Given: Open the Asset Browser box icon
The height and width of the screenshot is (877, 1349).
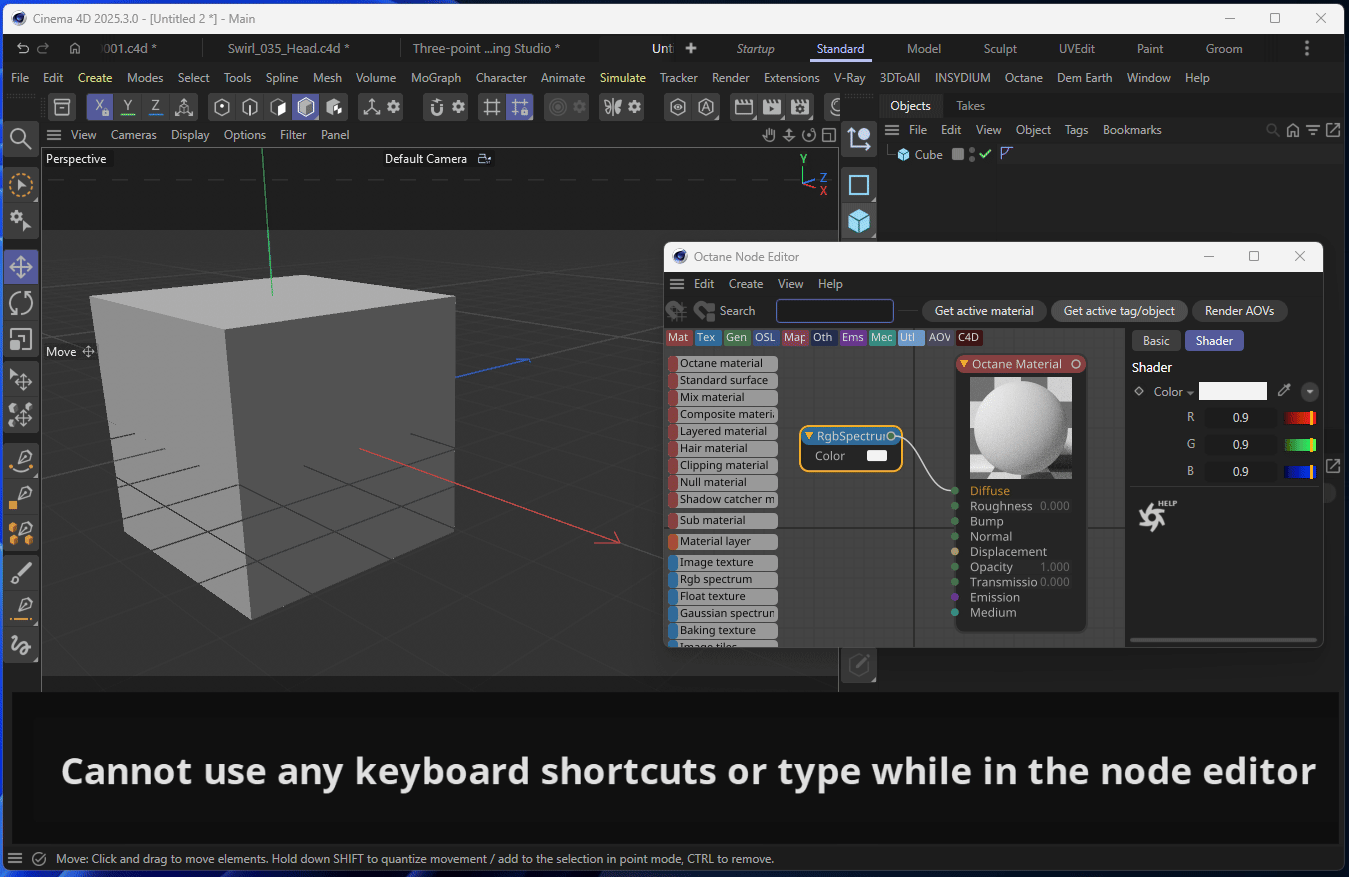Looking at the screenshot, I should click(63, 107).
